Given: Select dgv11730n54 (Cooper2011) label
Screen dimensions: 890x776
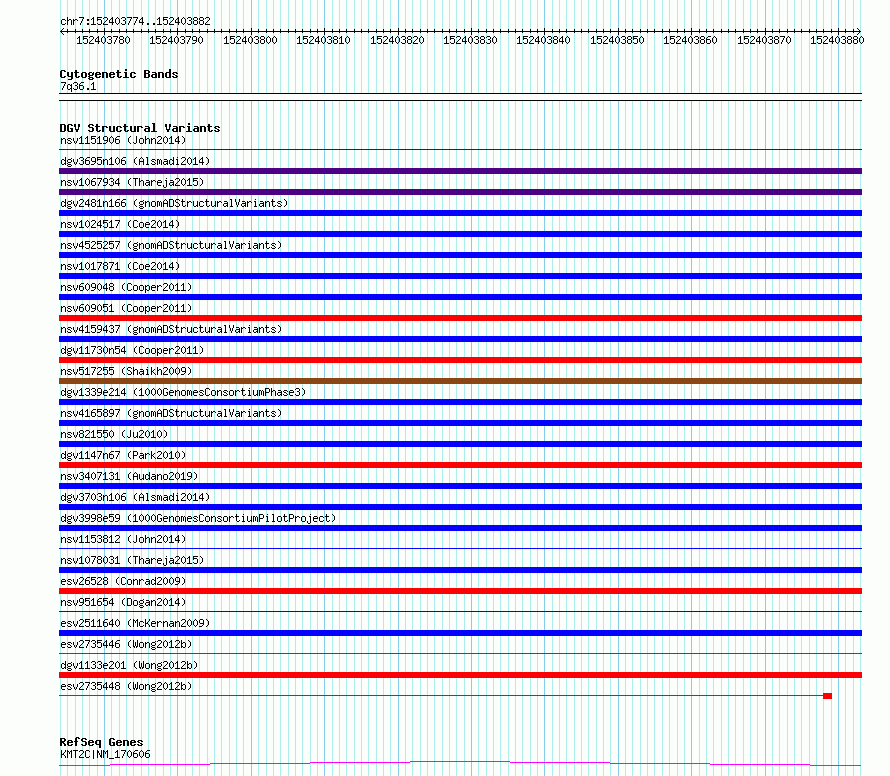Looking at the screenshot, I should click(x=132, y=350).
